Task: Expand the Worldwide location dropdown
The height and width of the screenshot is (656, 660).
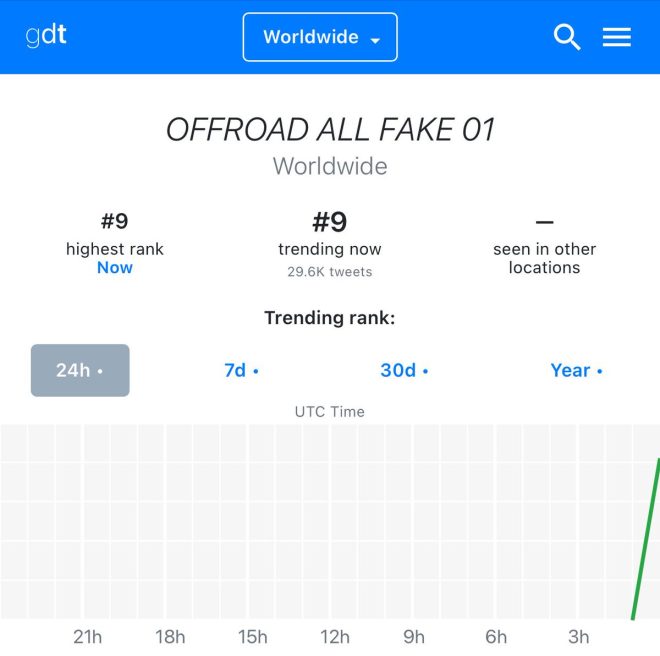Action: [320, 37]
